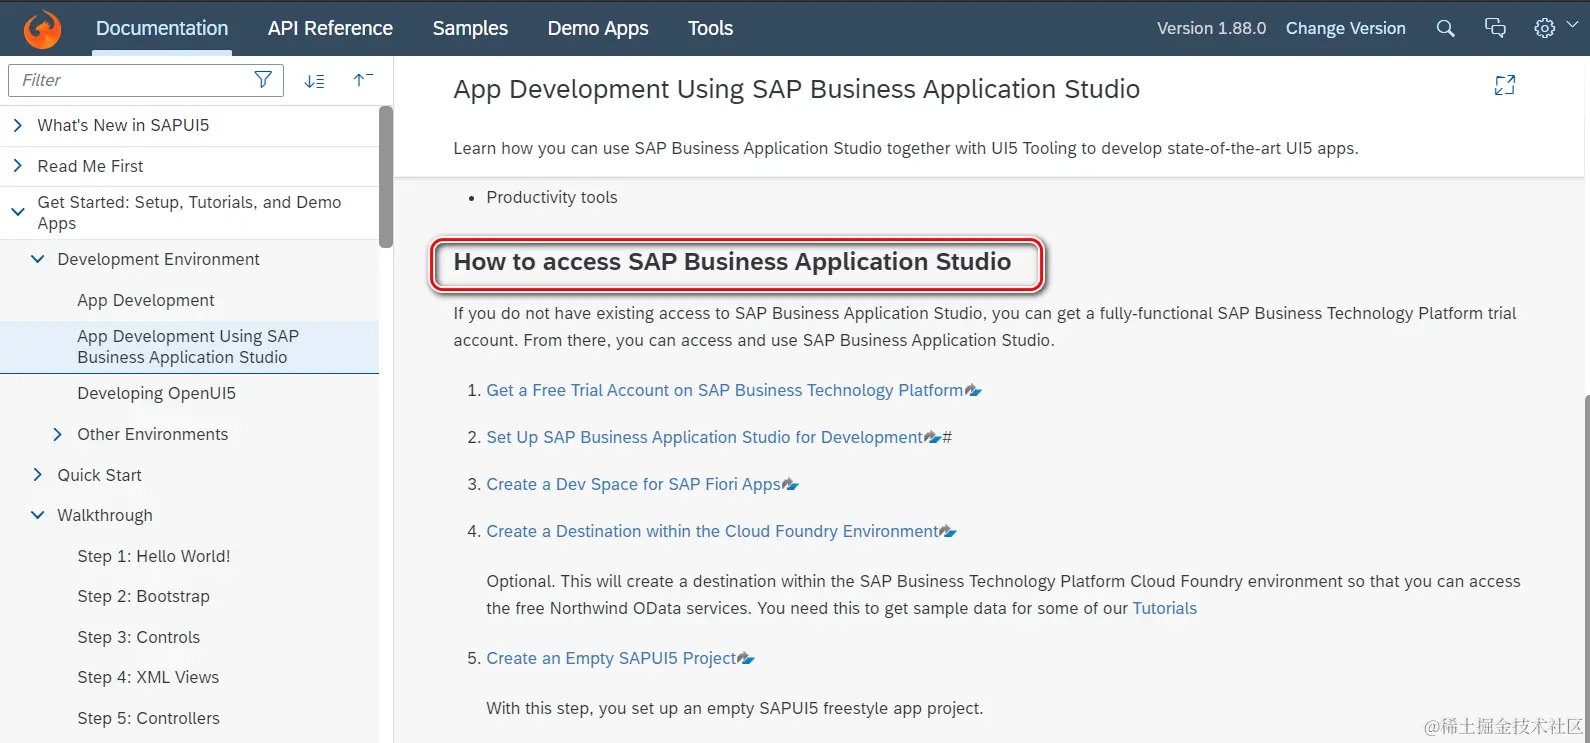Image resolution: width=1590 pixels, height=743 pixels.
Task: Click navigation tree scrollbar thumb
Action: click(x=386, y=176)
